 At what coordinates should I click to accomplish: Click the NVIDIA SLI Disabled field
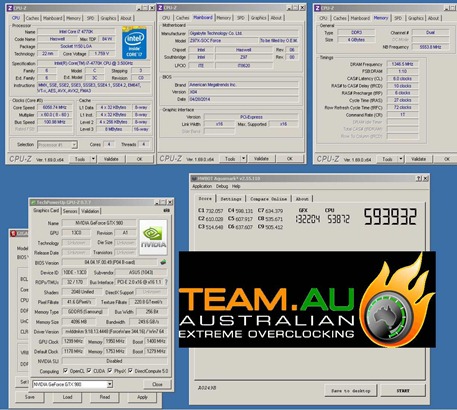[x=114, y=361]
